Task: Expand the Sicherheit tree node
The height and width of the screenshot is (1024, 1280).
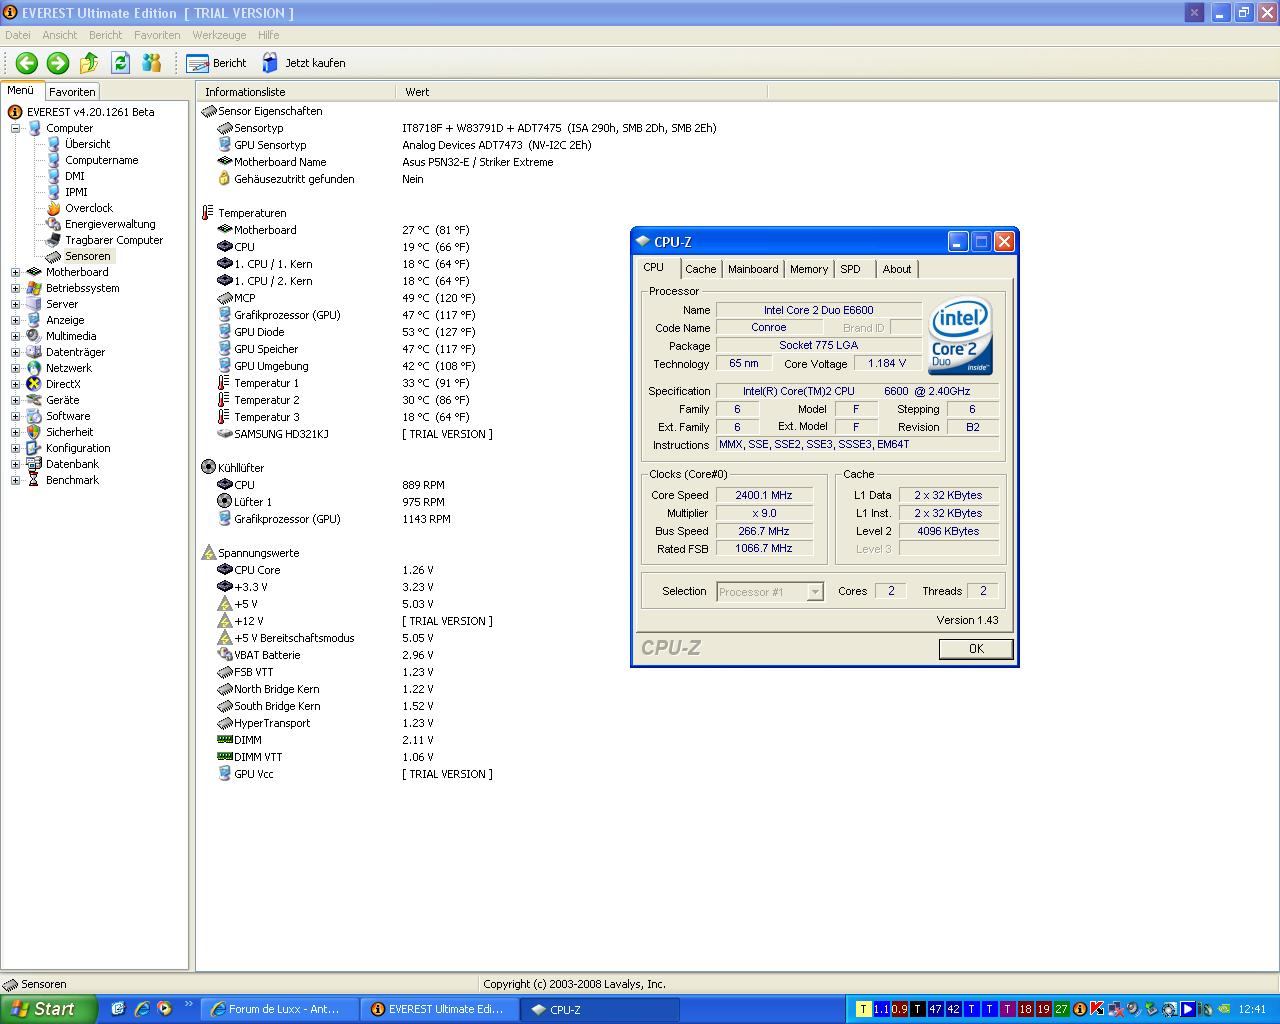Action: pyautogui.click(x=15, y=432)
